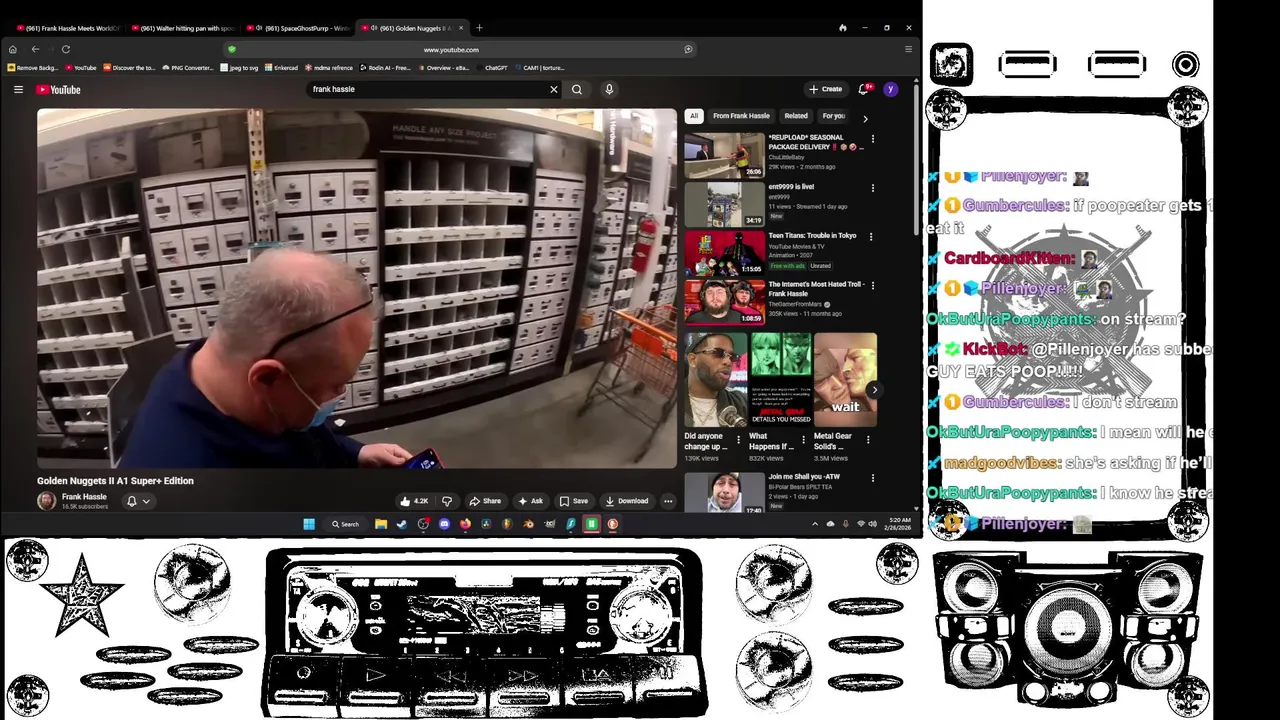1280x720 pixels.
Task: Show more filter chips with right chevron
Action: pos(865,118)
